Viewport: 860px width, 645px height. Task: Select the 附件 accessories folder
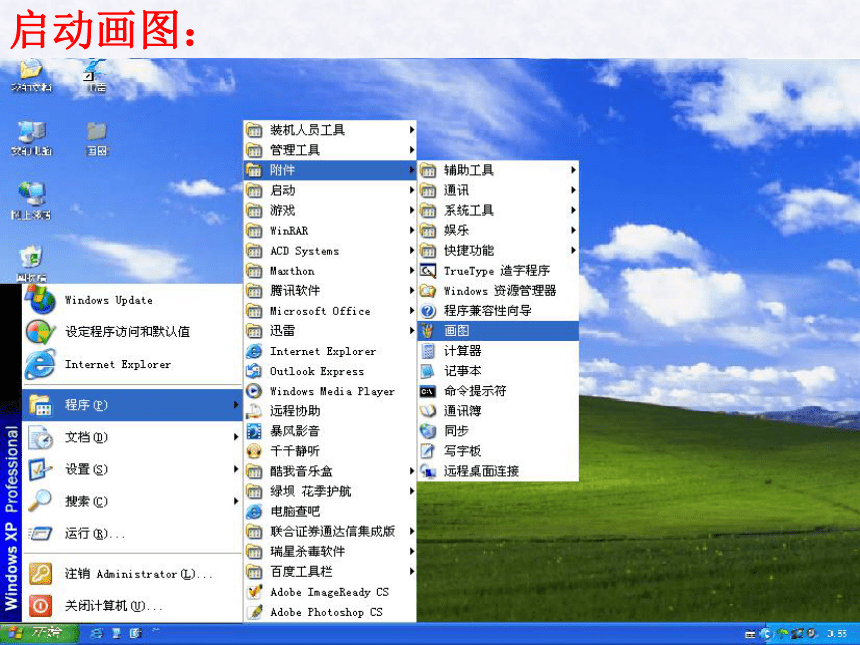330,170
